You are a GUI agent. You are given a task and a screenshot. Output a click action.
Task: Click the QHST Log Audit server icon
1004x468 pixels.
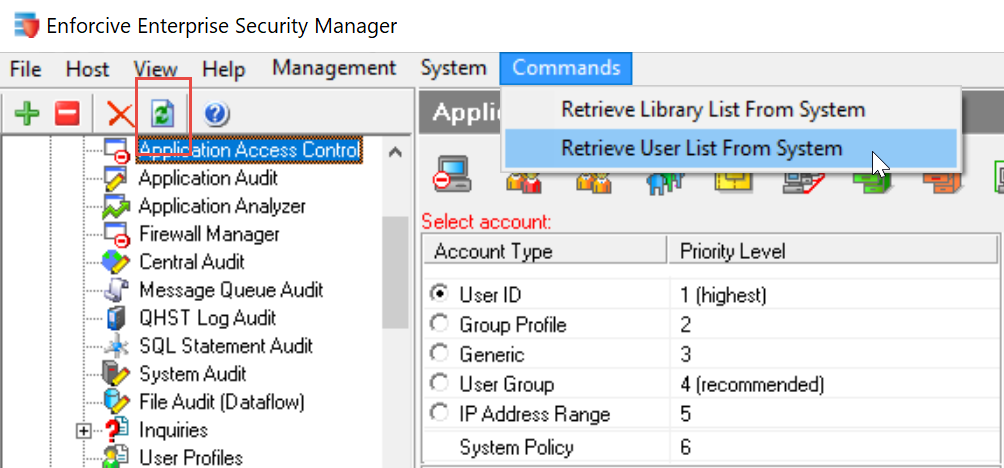click(x=117, y=318)
